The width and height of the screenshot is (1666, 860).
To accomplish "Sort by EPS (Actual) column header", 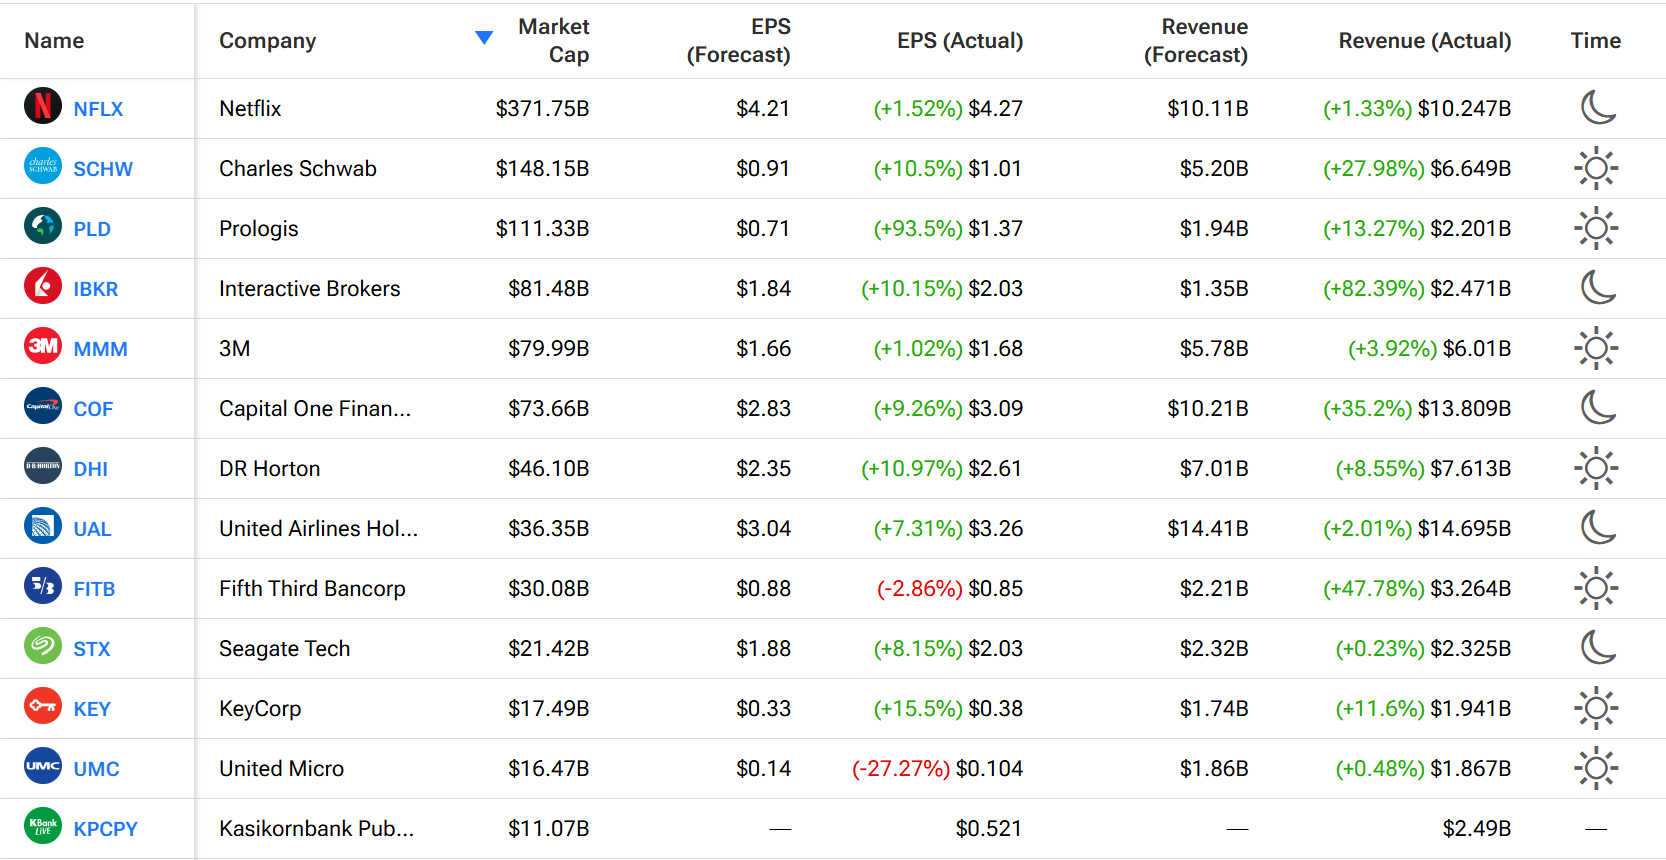I will point(960,41).
